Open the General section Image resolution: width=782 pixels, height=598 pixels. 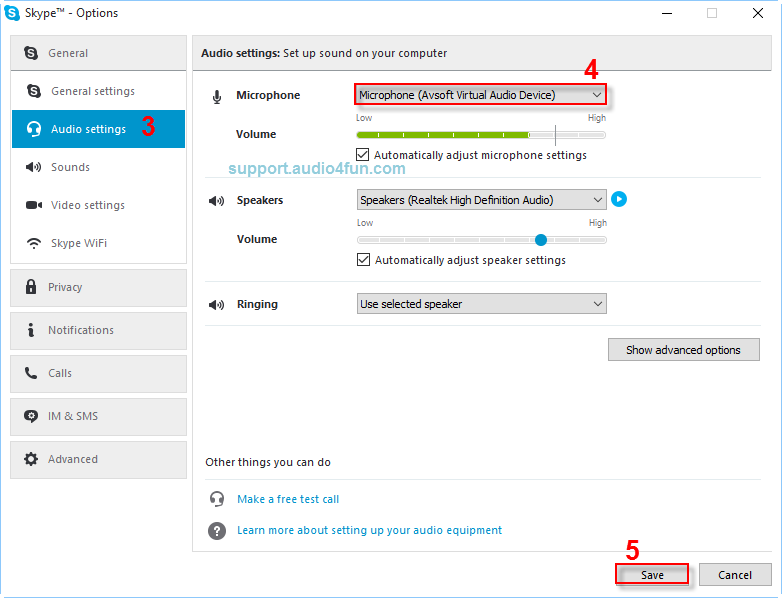98,53
